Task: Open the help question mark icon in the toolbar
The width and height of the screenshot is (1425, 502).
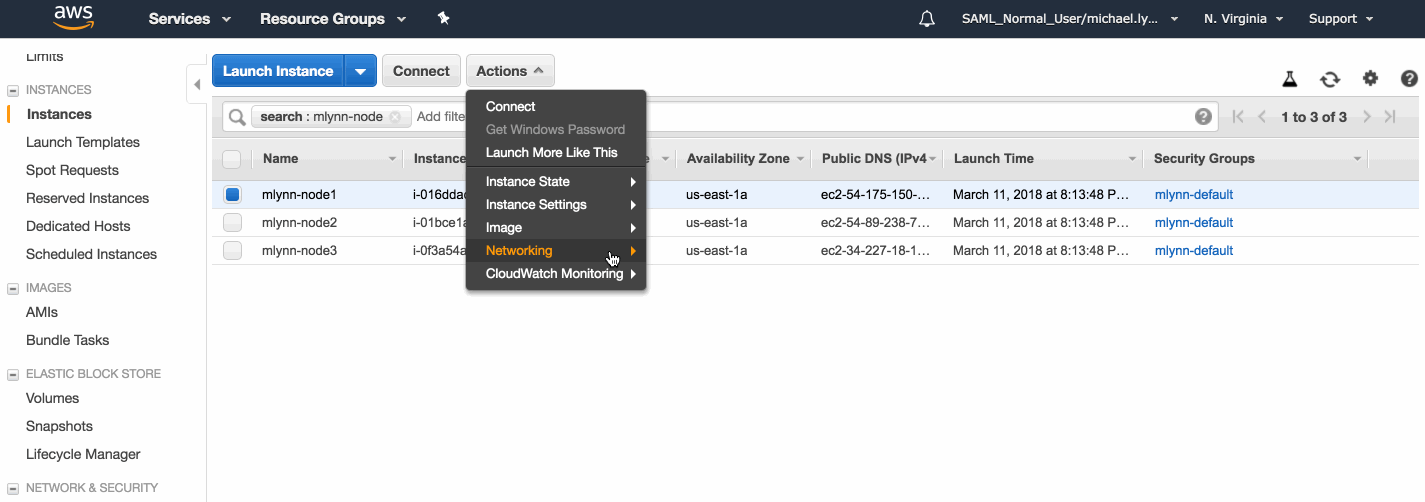Action: (x=1409, y=79)
